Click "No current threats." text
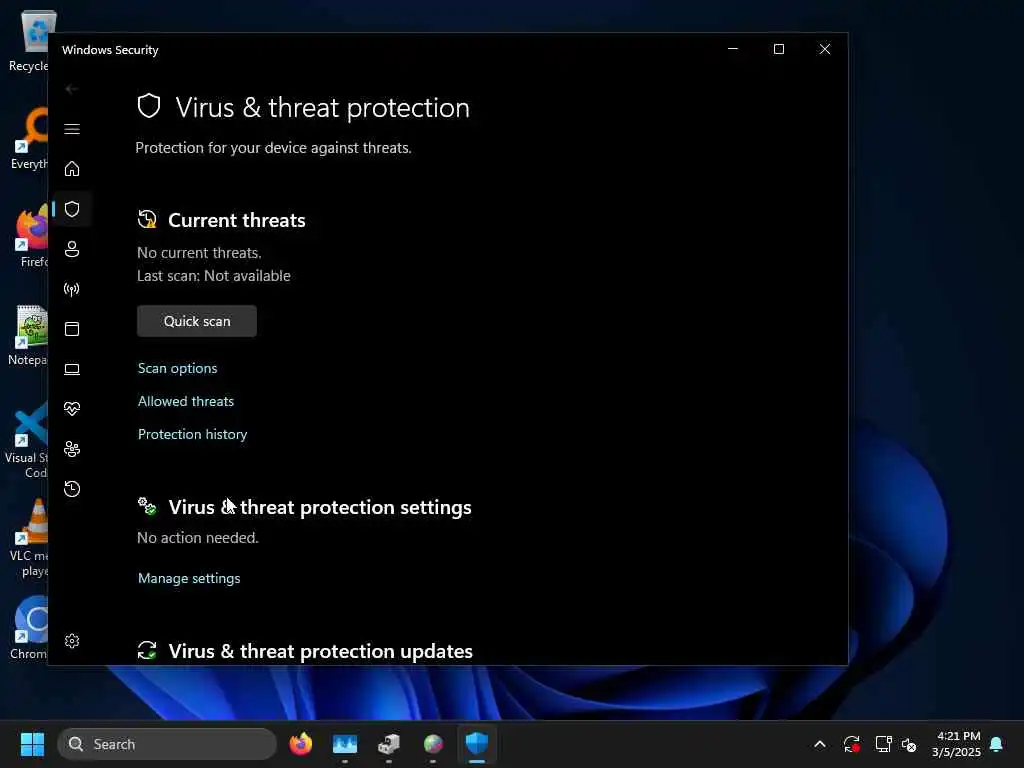1024x768 pixels. click(x=199, y=253)
